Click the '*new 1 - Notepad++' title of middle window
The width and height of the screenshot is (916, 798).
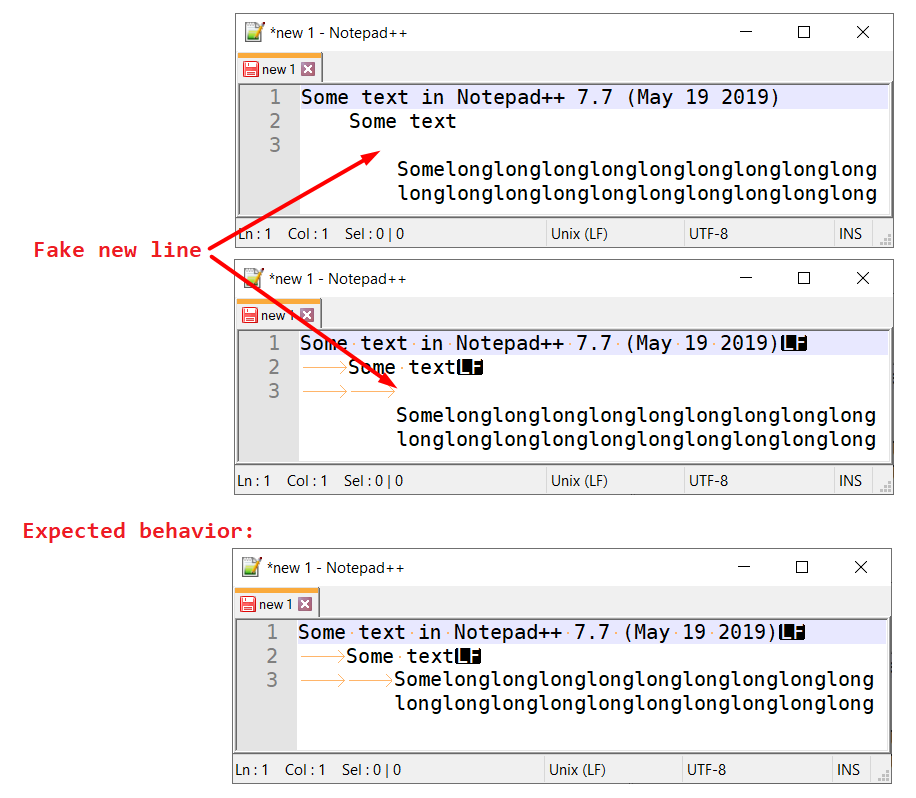point(337,279)
